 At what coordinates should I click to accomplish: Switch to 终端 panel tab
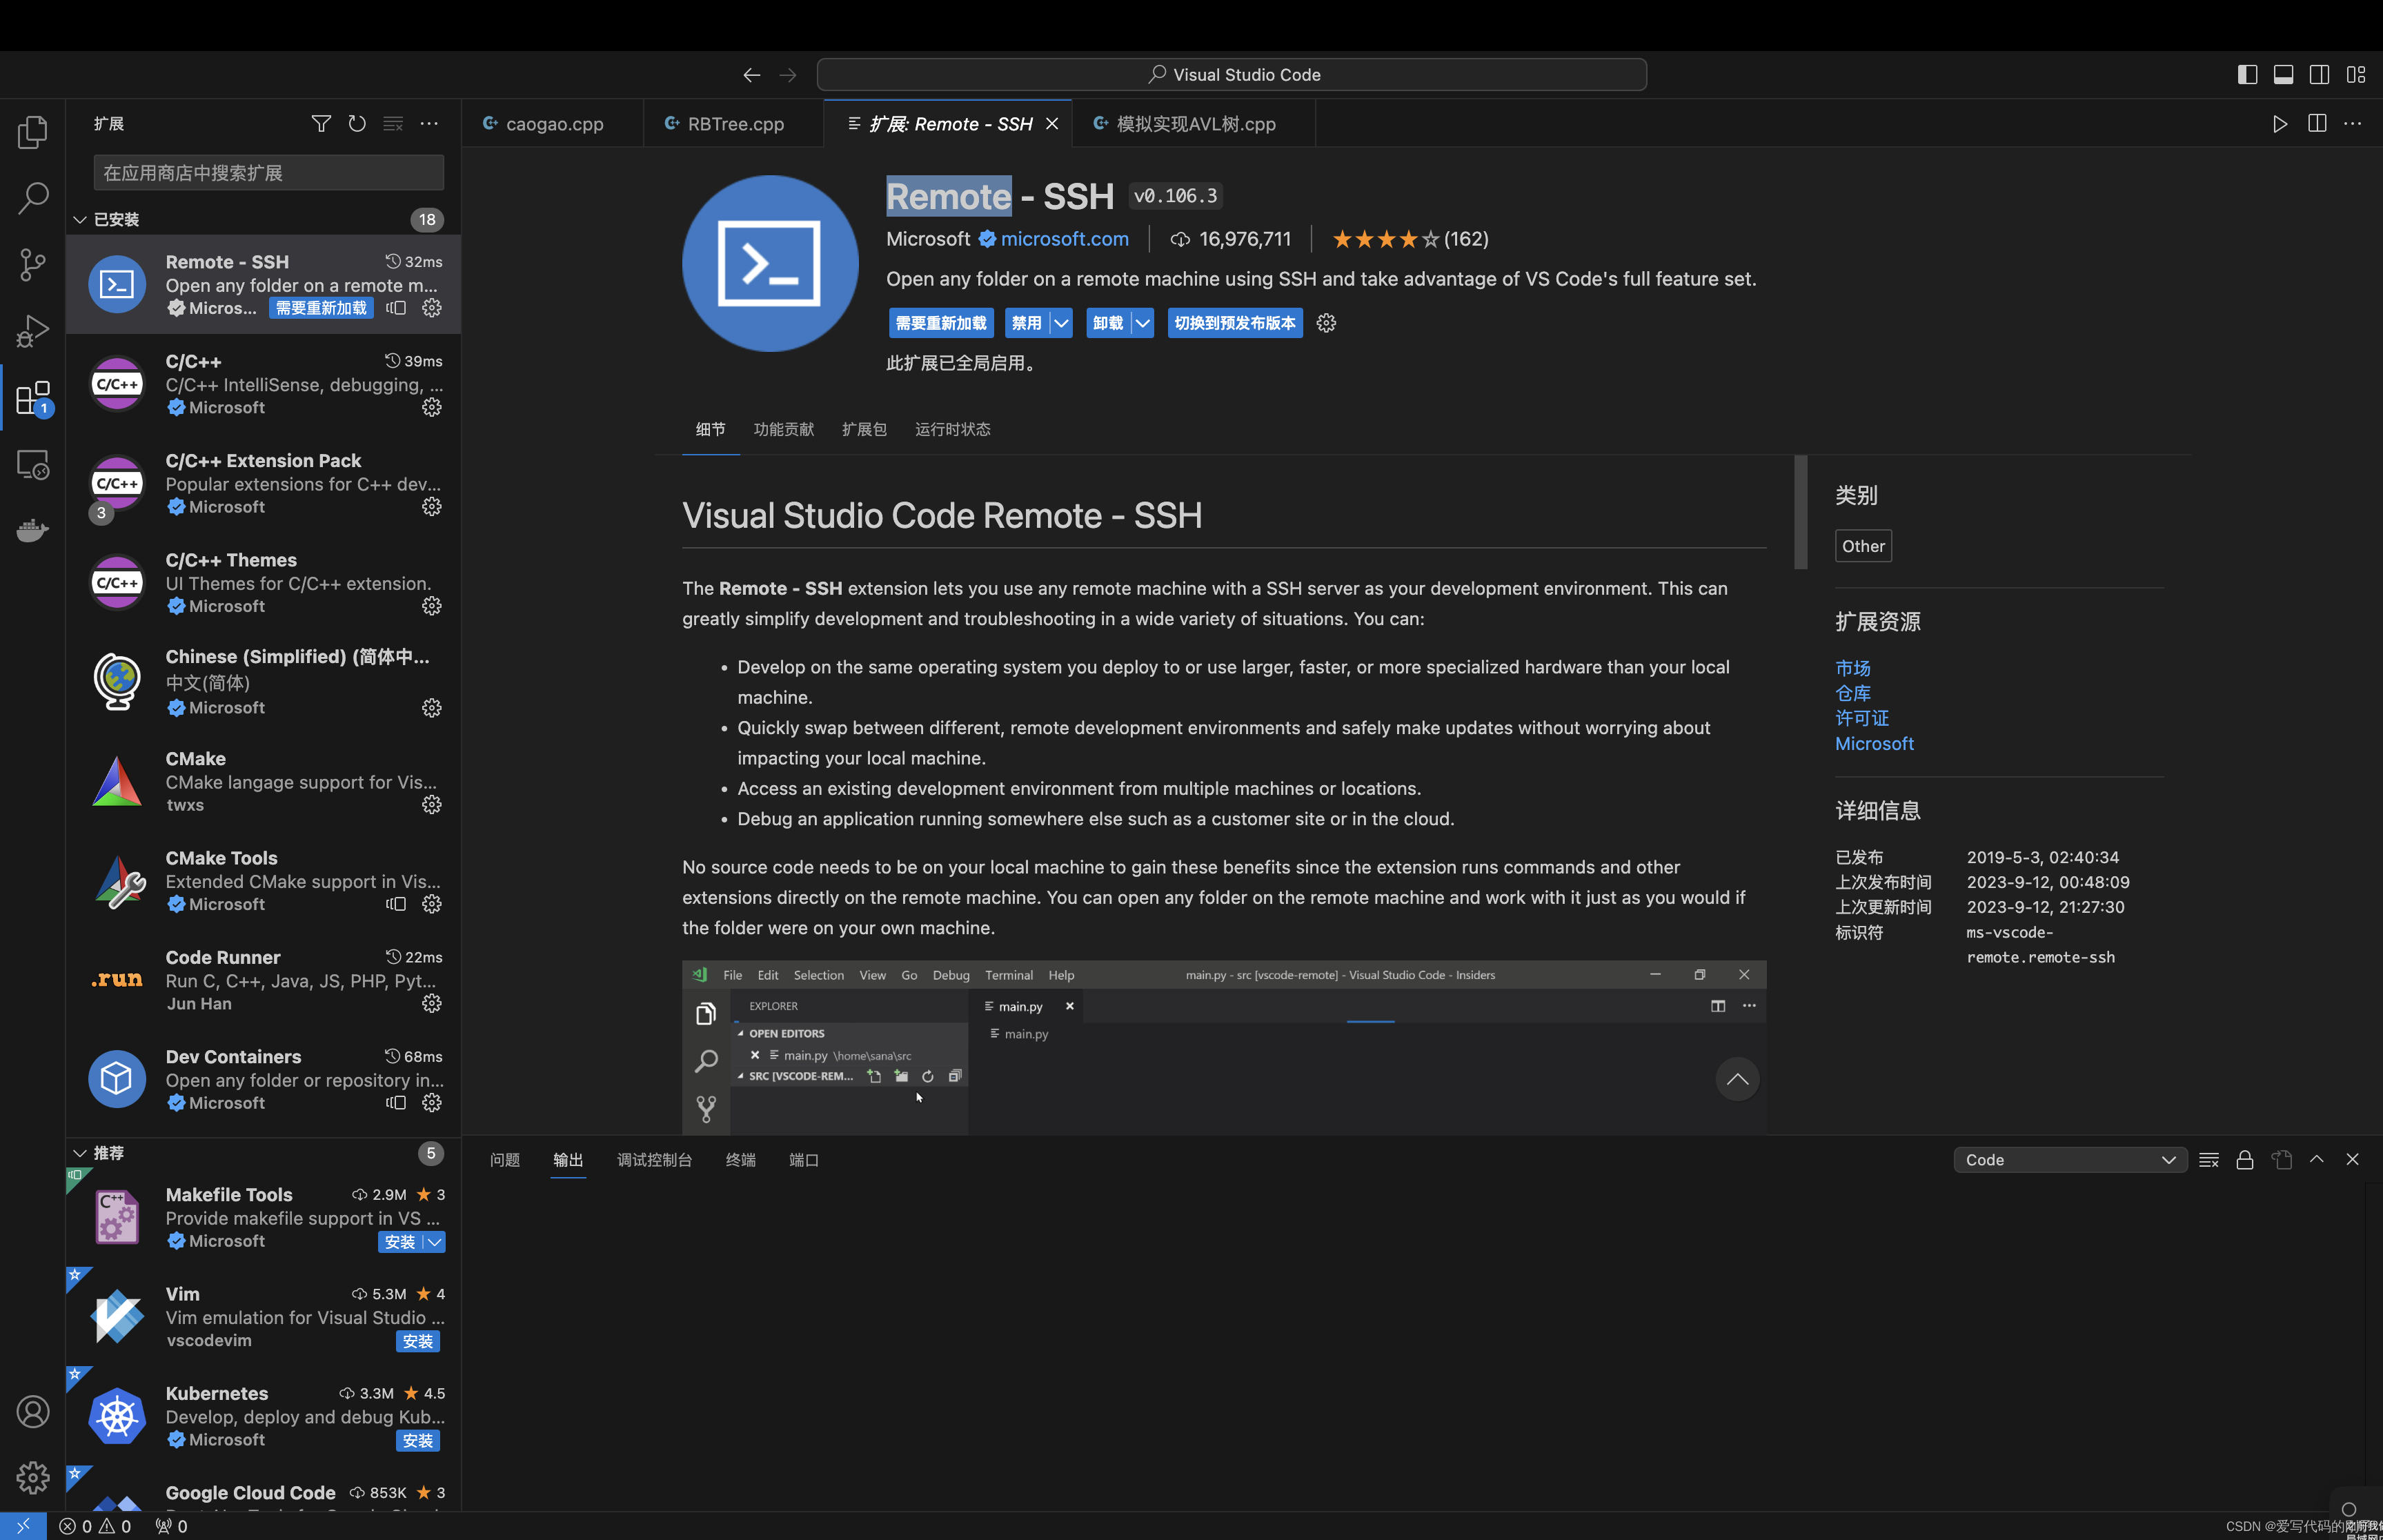click(740, 1159)
